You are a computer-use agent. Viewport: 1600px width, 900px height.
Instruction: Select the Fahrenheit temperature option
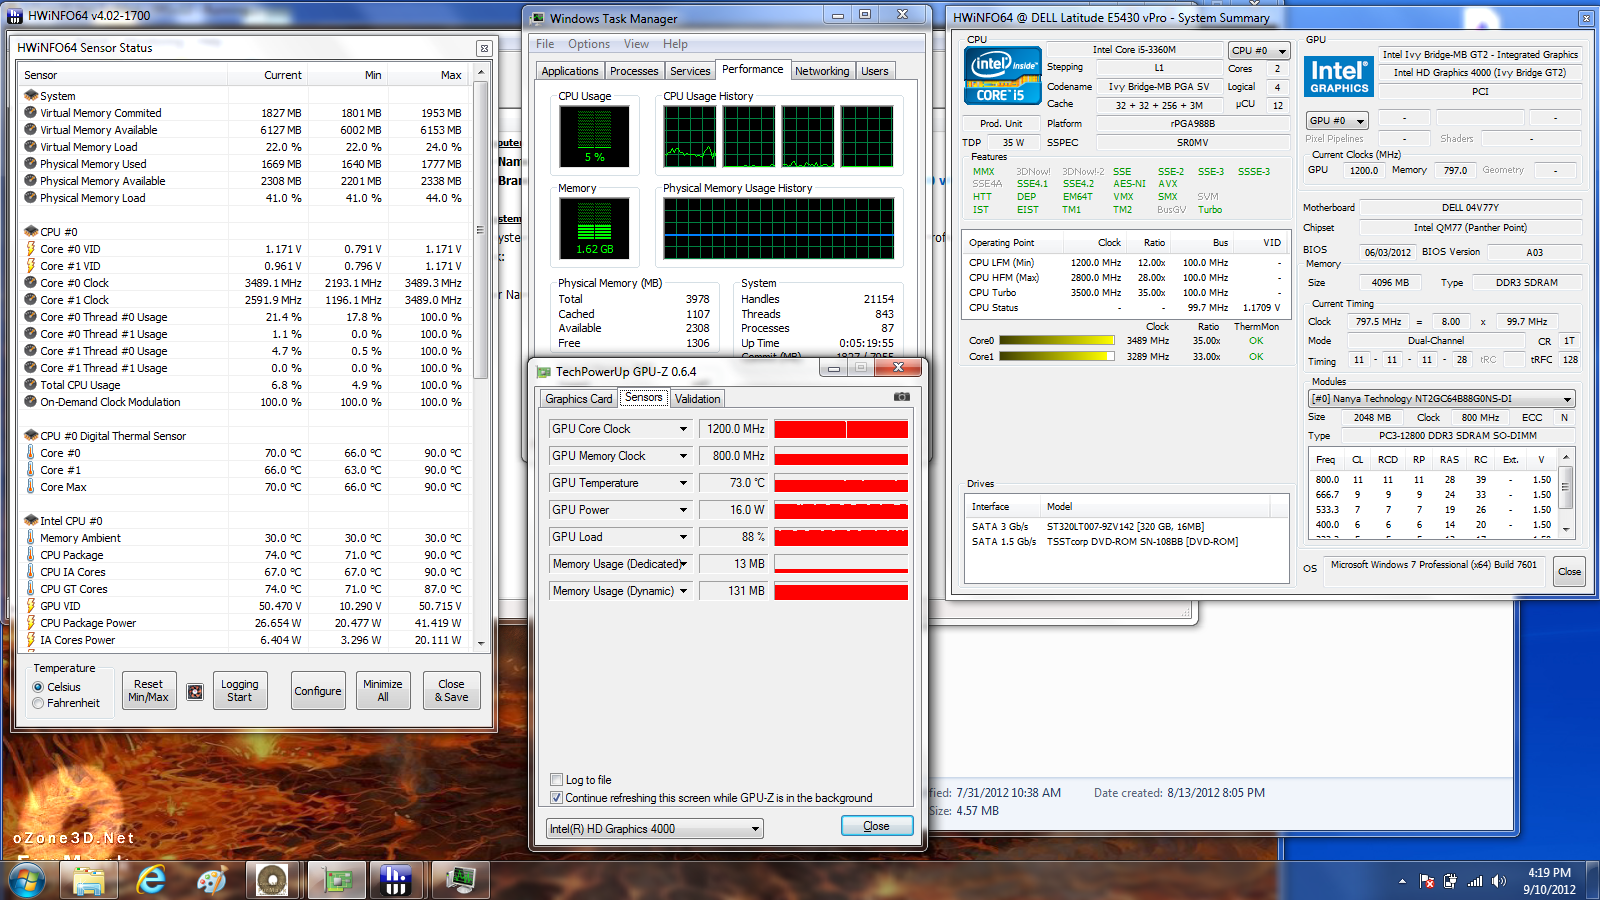tap(38, 703)
